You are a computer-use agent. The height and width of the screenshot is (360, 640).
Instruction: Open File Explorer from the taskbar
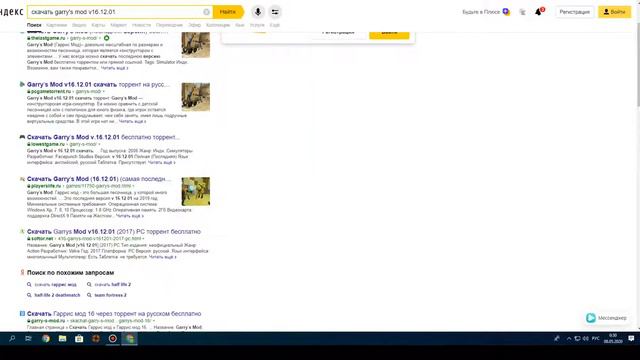click(62, 338)
